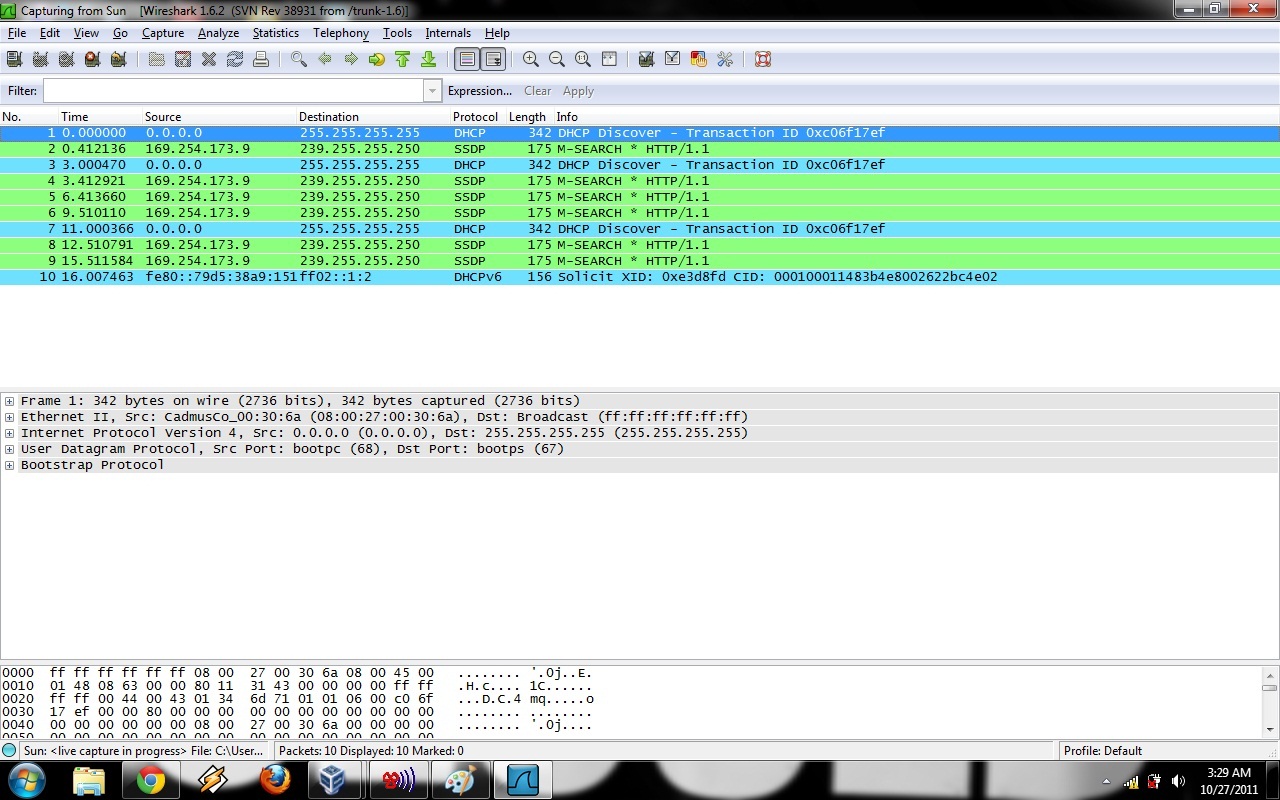Stop the running live capture
Viewport: 1280px width, 800px height.
click(93, 59)
